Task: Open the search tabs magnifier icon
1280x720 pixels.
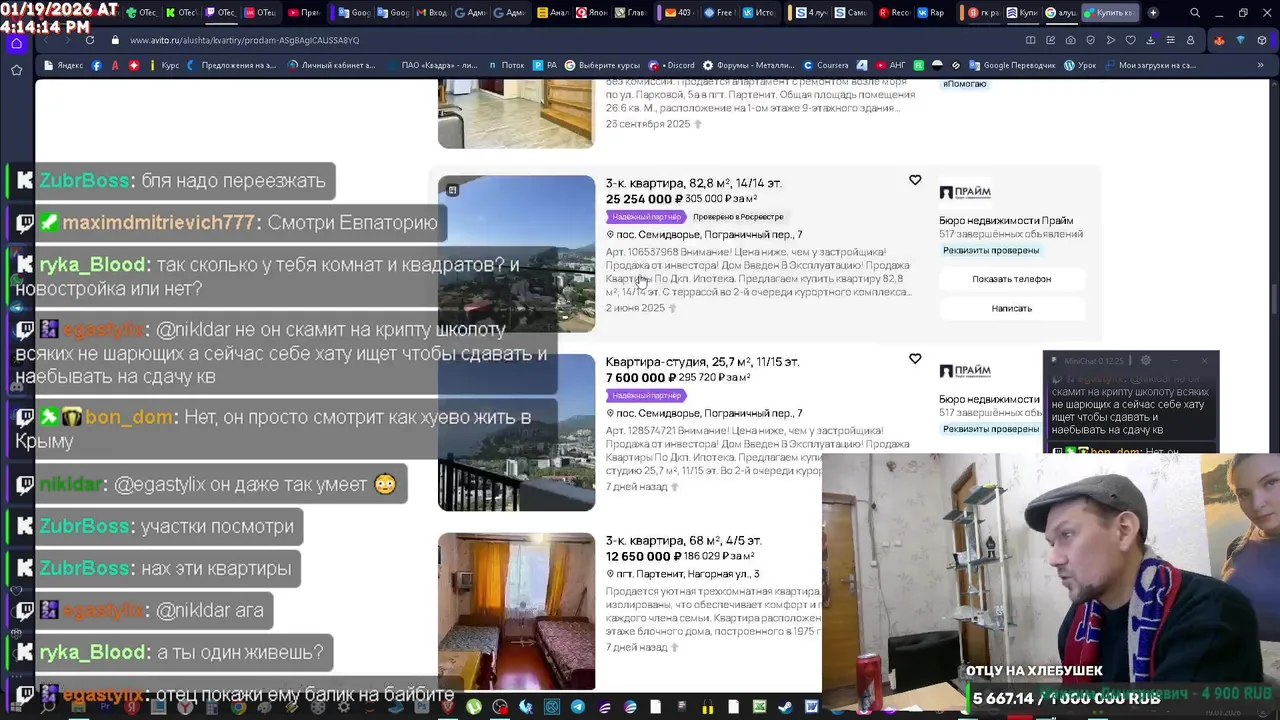Action: [1195, 13]
